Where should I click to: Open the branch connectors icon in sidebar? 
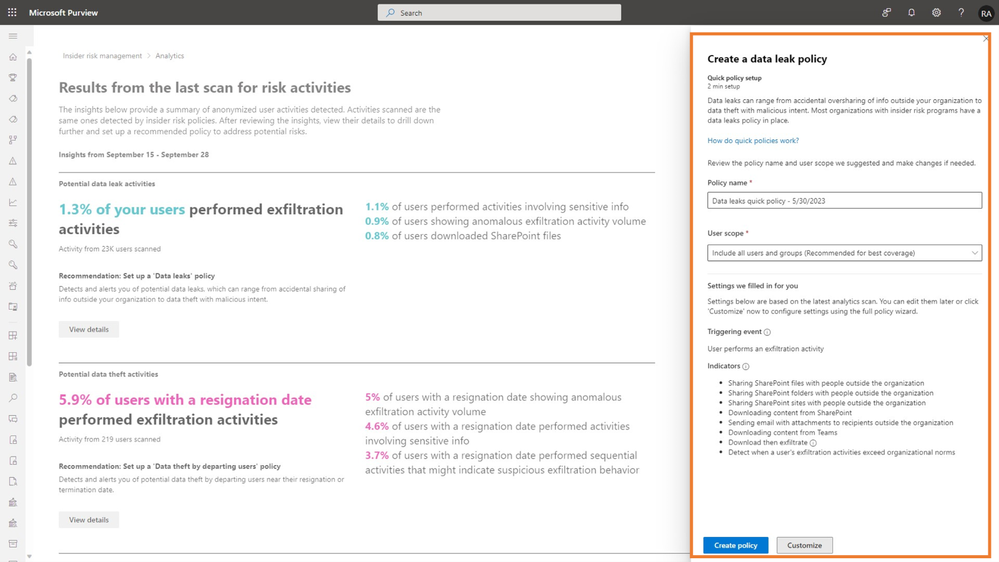(x=13, y=140)
